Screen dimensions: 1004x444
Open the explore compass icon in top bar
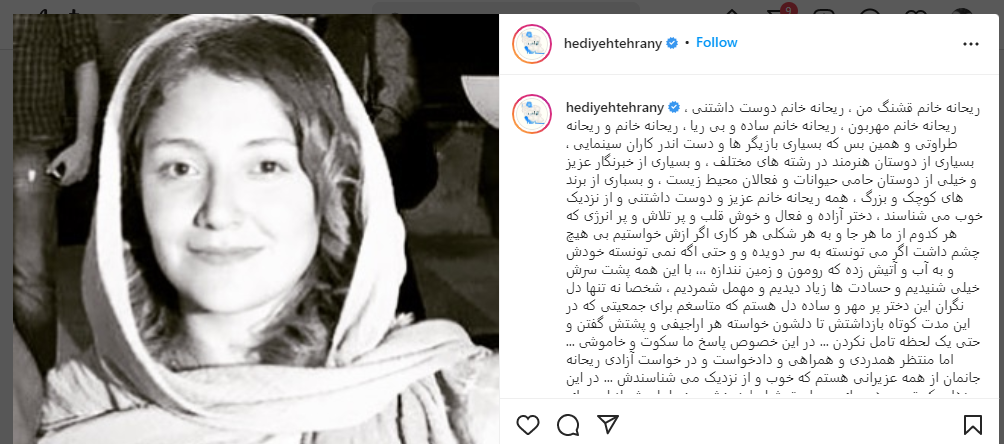[870, 9]
